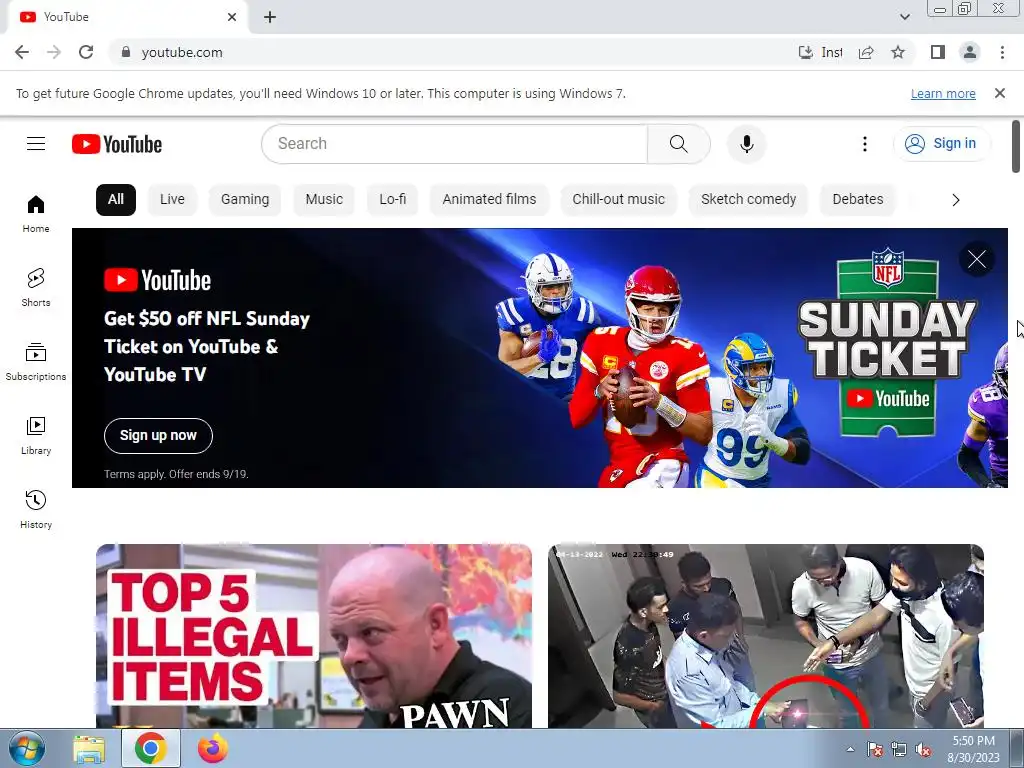This screenshot has width=1024, height=768.
Task: Click the Sign in button
Action: click(942, 144)
